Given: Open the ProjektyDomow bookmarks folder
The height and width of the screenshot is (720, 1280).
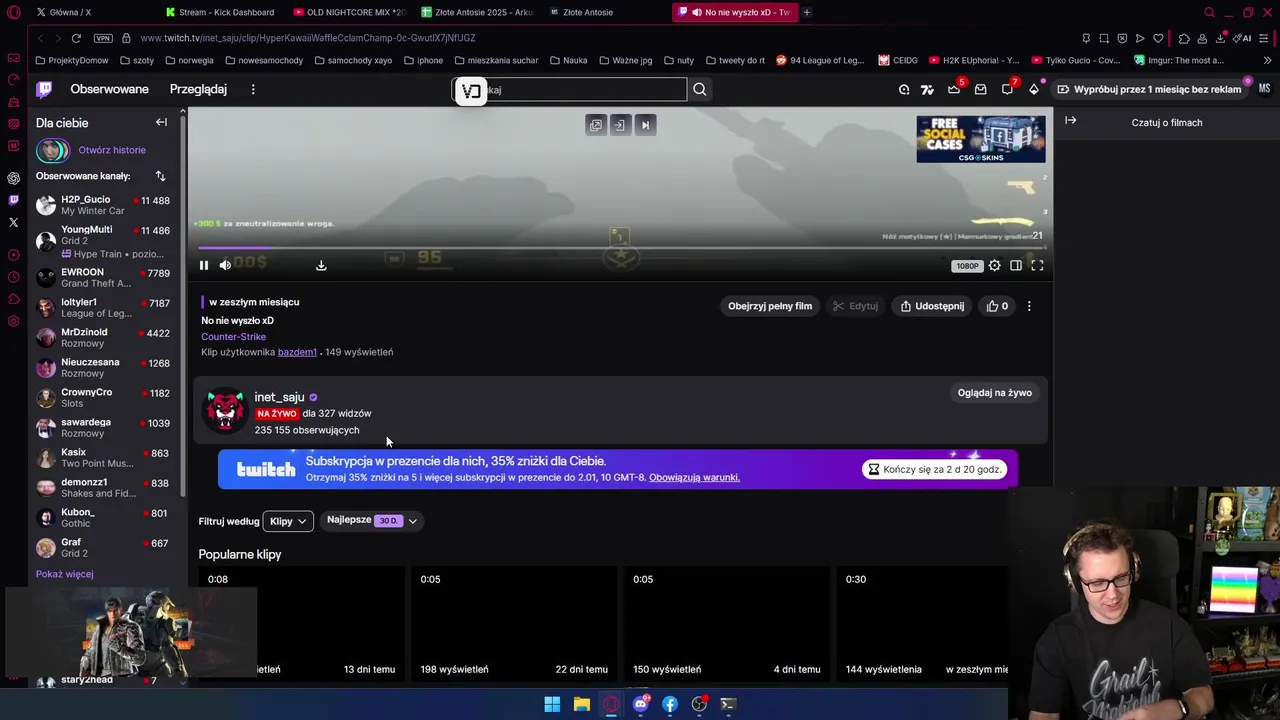Looking at the screenshot, I should 72,60.
